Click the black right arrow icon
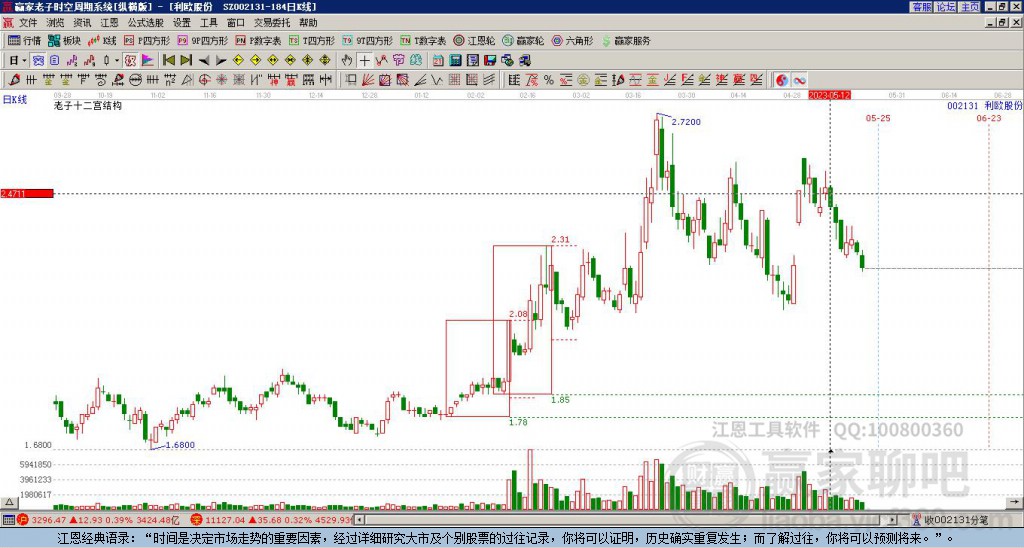Image resolution: width=1024 pixels, height=548 pixels. click(221, 61)
